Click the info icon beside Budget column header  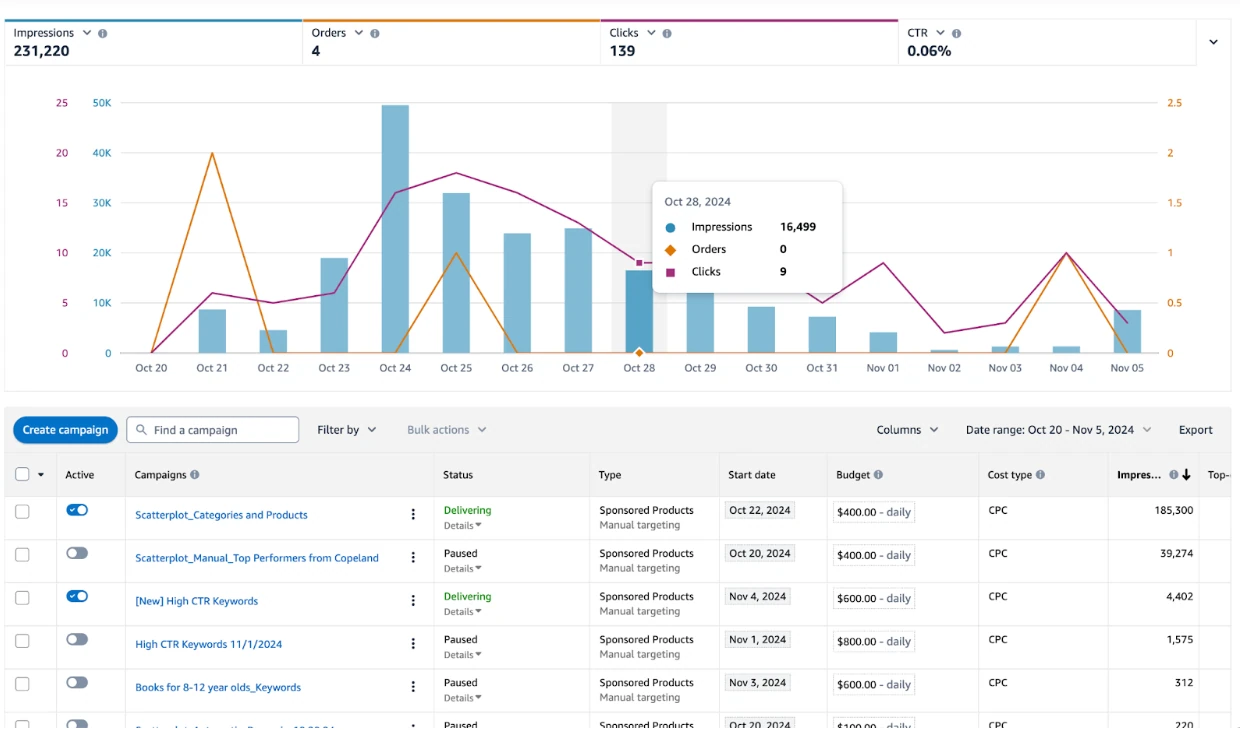878,475
